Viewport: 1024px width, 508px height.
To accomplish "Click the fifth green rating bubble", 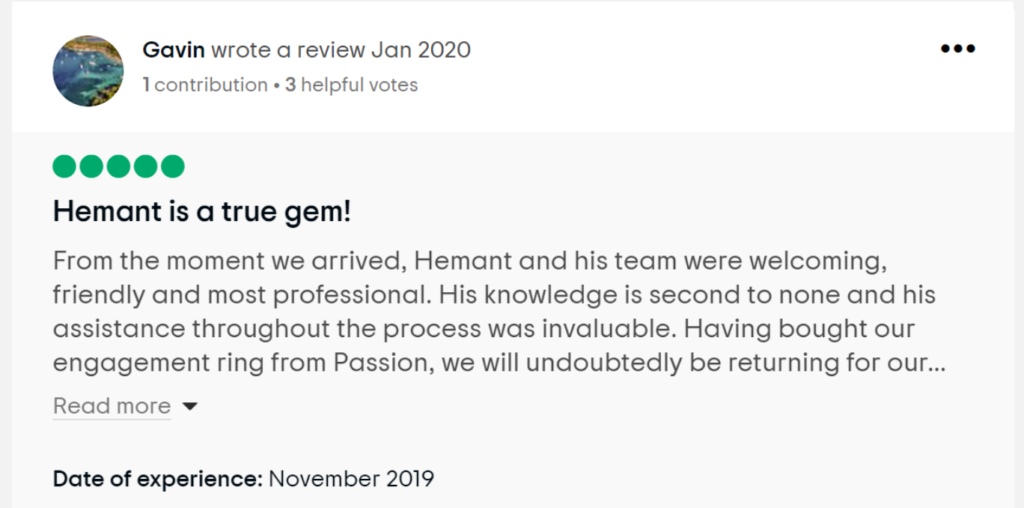I will (173, 166).
